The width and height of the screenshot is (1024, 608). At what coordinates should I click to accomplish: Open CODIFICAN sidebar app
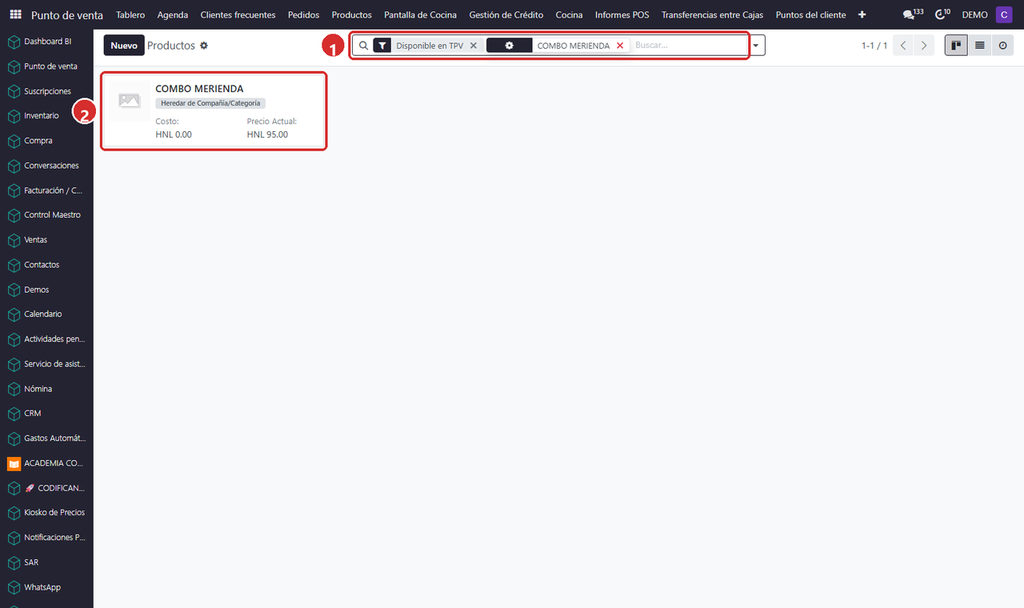(46, 488)
